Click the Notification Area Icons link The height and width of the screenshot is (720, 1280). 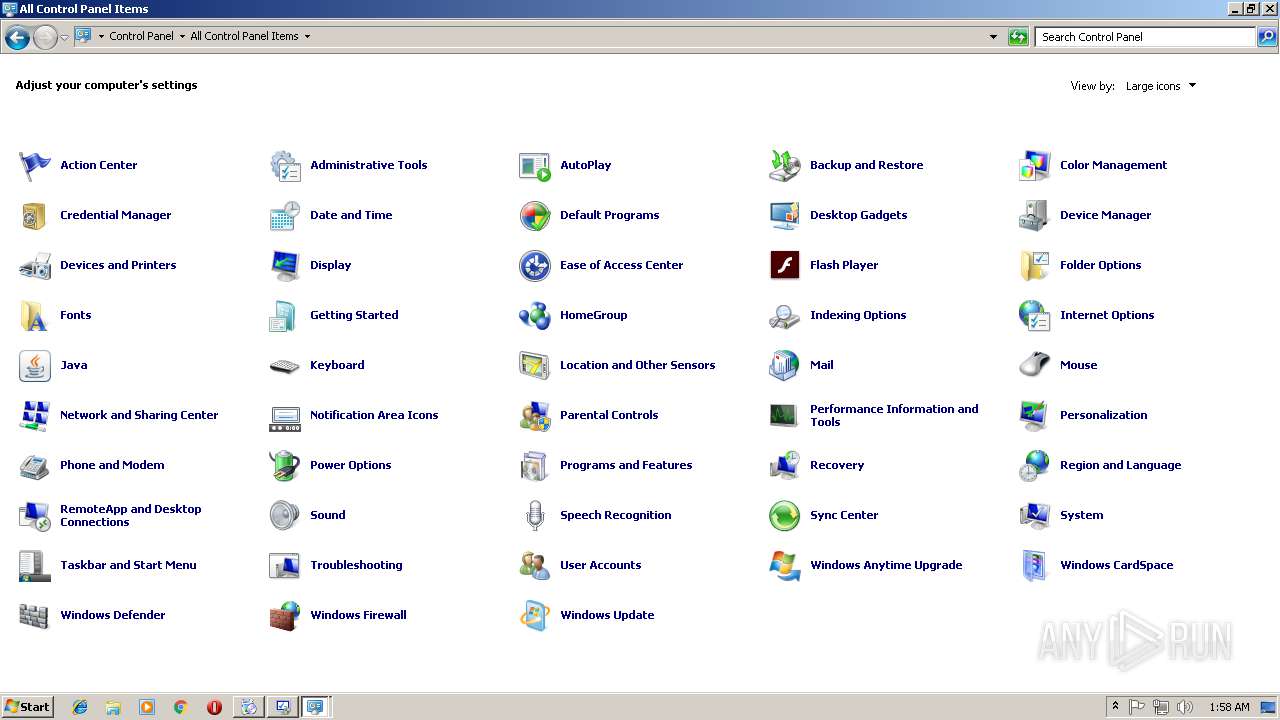(374, 415)
